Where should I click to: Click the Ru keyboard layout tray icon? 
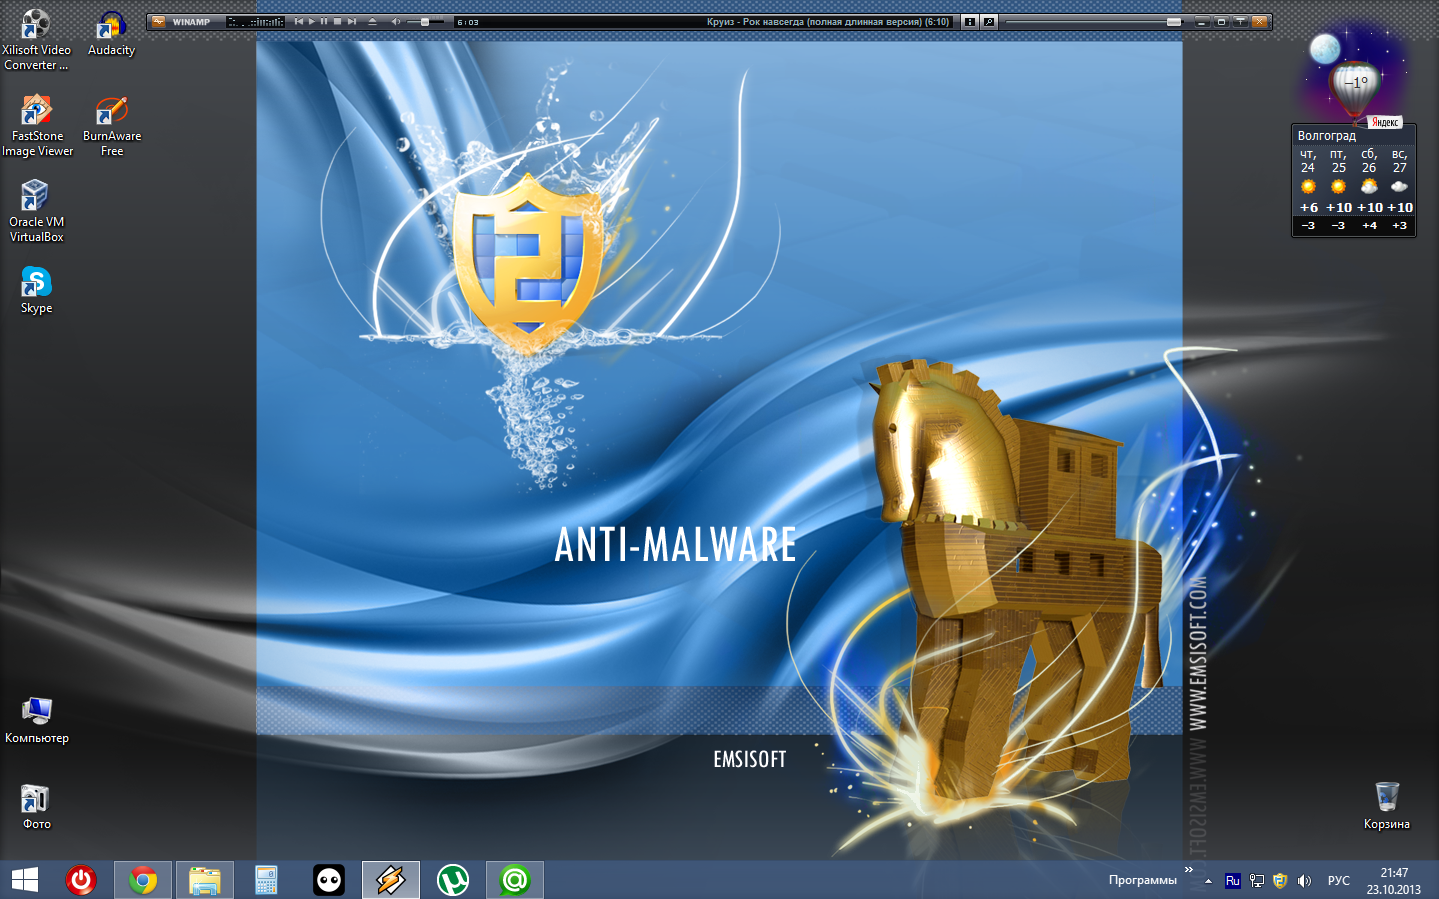[x=1233, y=881]
